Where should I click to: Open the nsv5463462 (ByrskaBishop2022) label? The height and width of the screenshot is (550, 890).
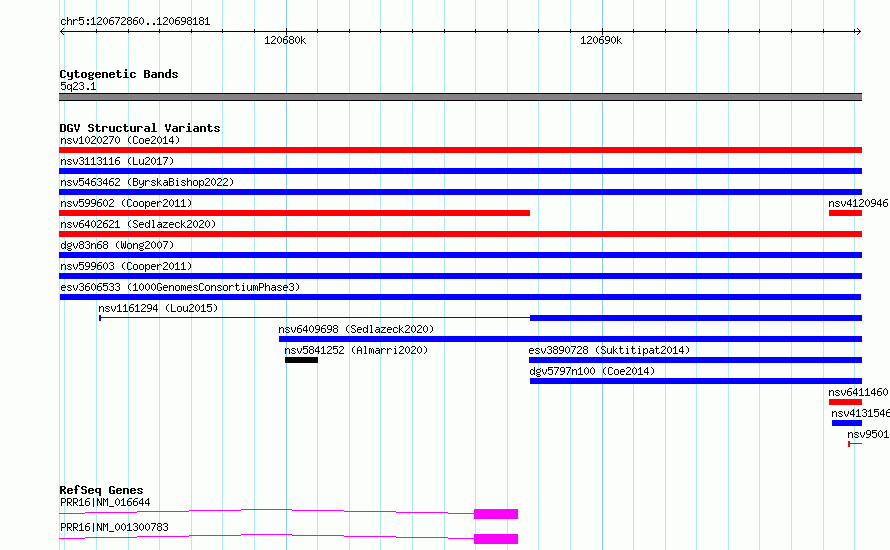(x=147, y=182)
